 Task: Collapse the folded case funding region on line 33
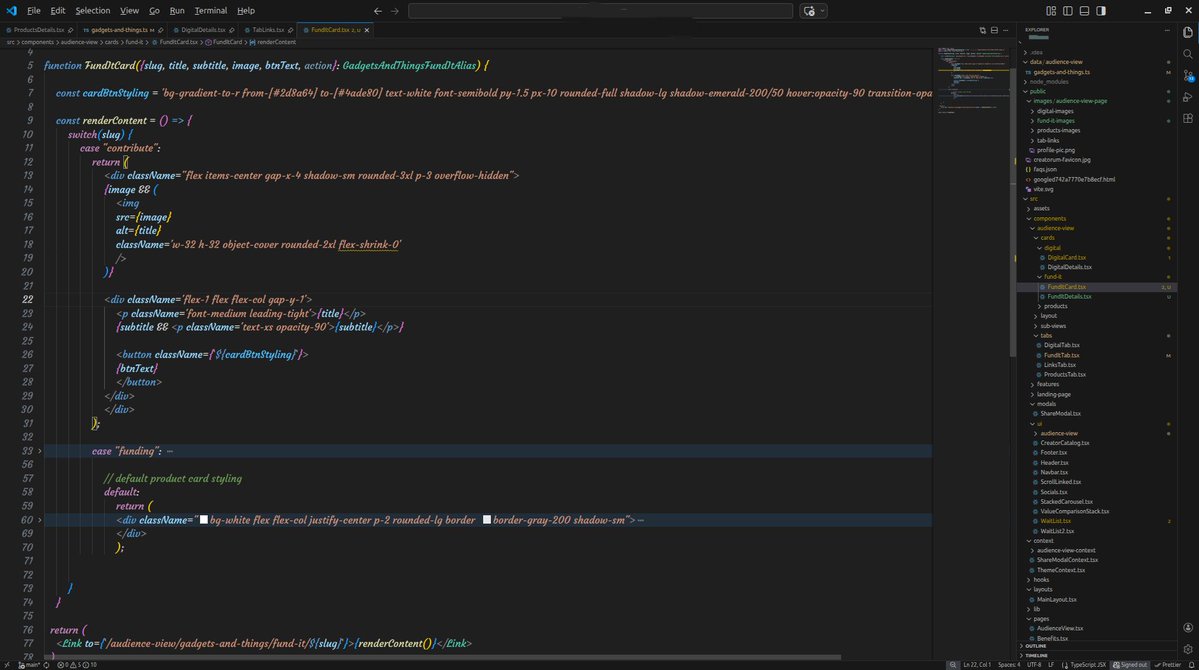[x=40, y=450]
